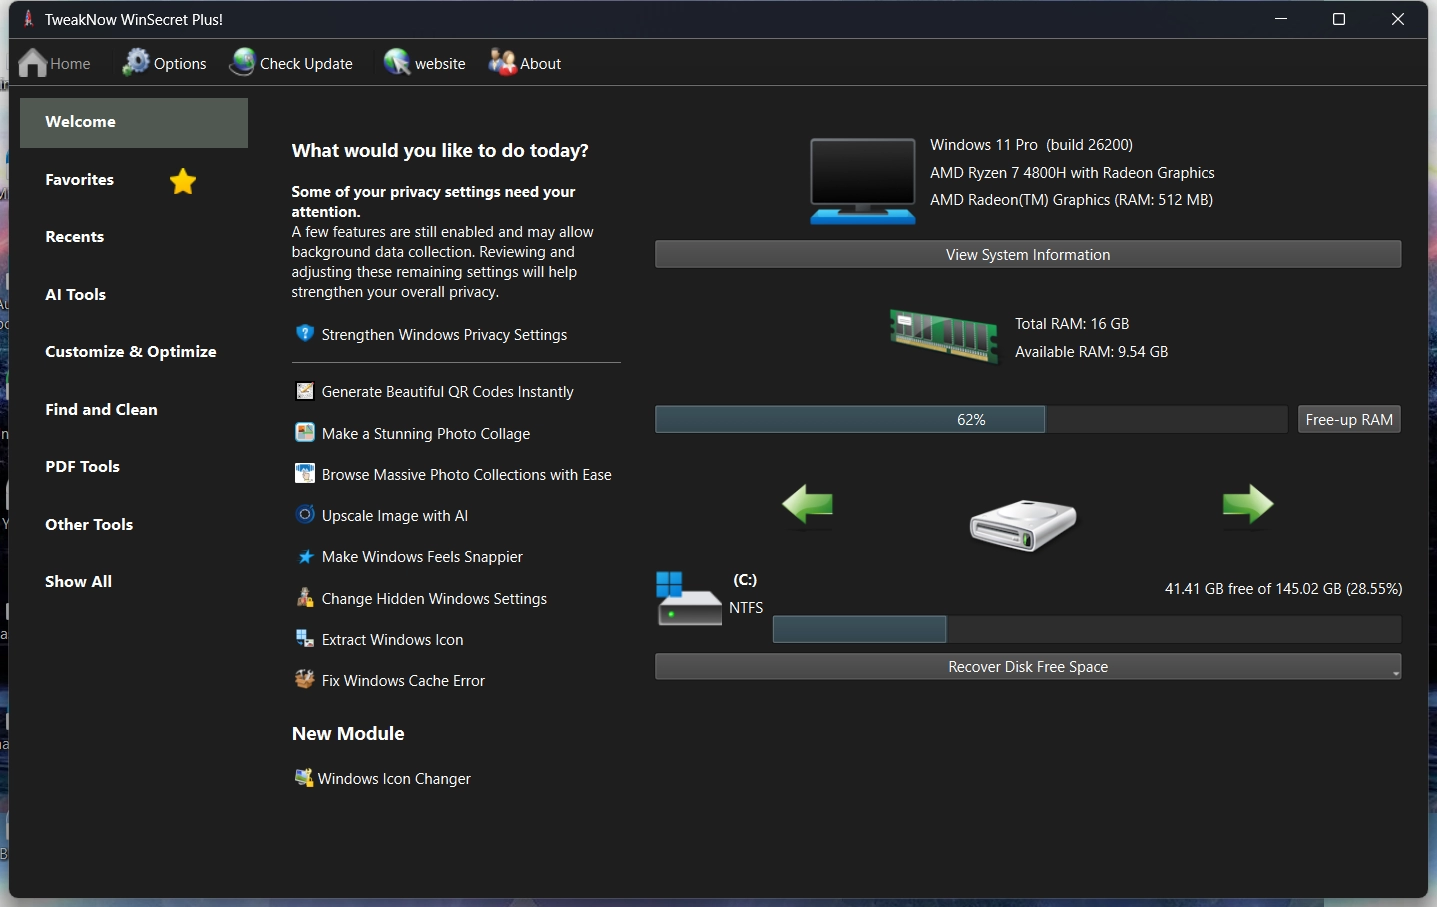Click the yellow Favorites star icon
The height and width of the screenshot is (907, 1437).
point(183,181)
